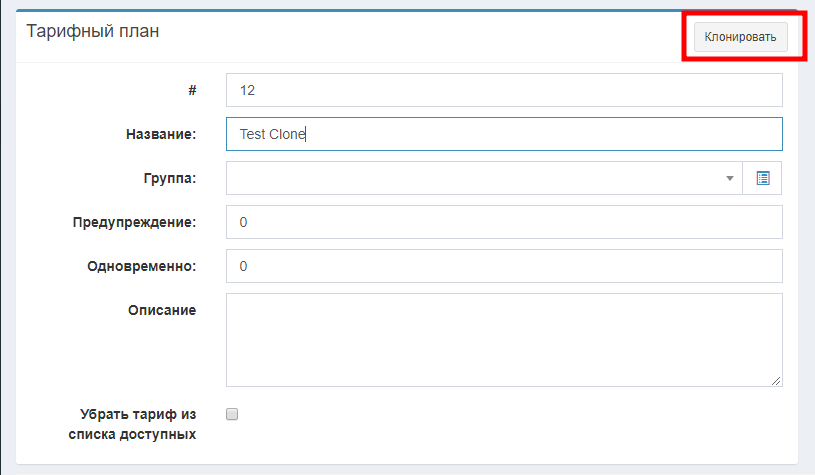Expand the Группа dropdown arrow
Image resolution: width=815 pixels, height=475 pixels.
click(x=729, y=178)
